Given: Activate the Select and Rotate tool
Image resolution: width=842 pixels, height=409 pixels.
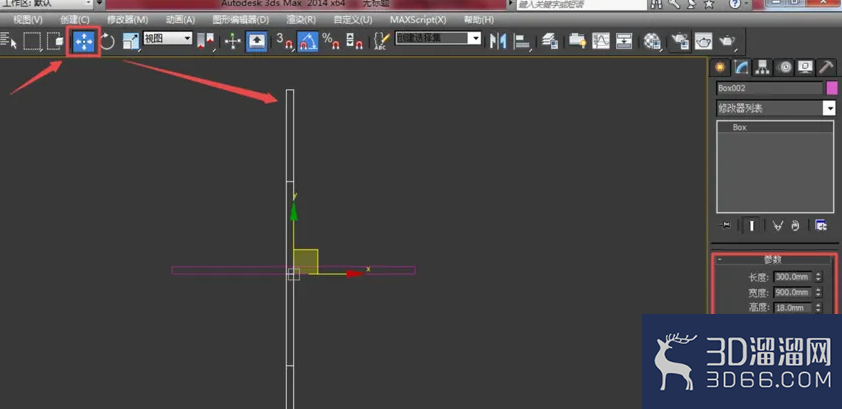Looking at the screenshot, I should click(x=107, y=41).
